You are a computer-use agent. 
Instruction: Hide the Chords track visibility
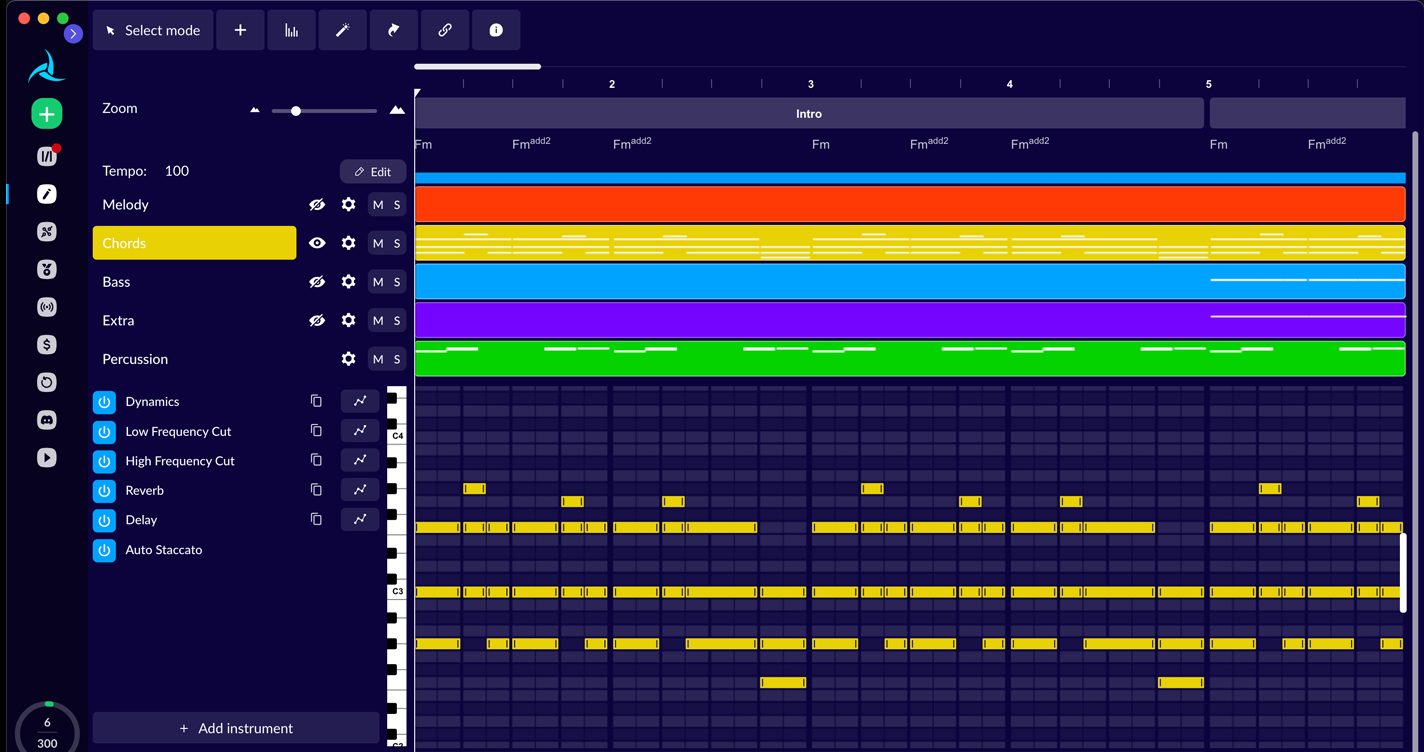(317, 243)
